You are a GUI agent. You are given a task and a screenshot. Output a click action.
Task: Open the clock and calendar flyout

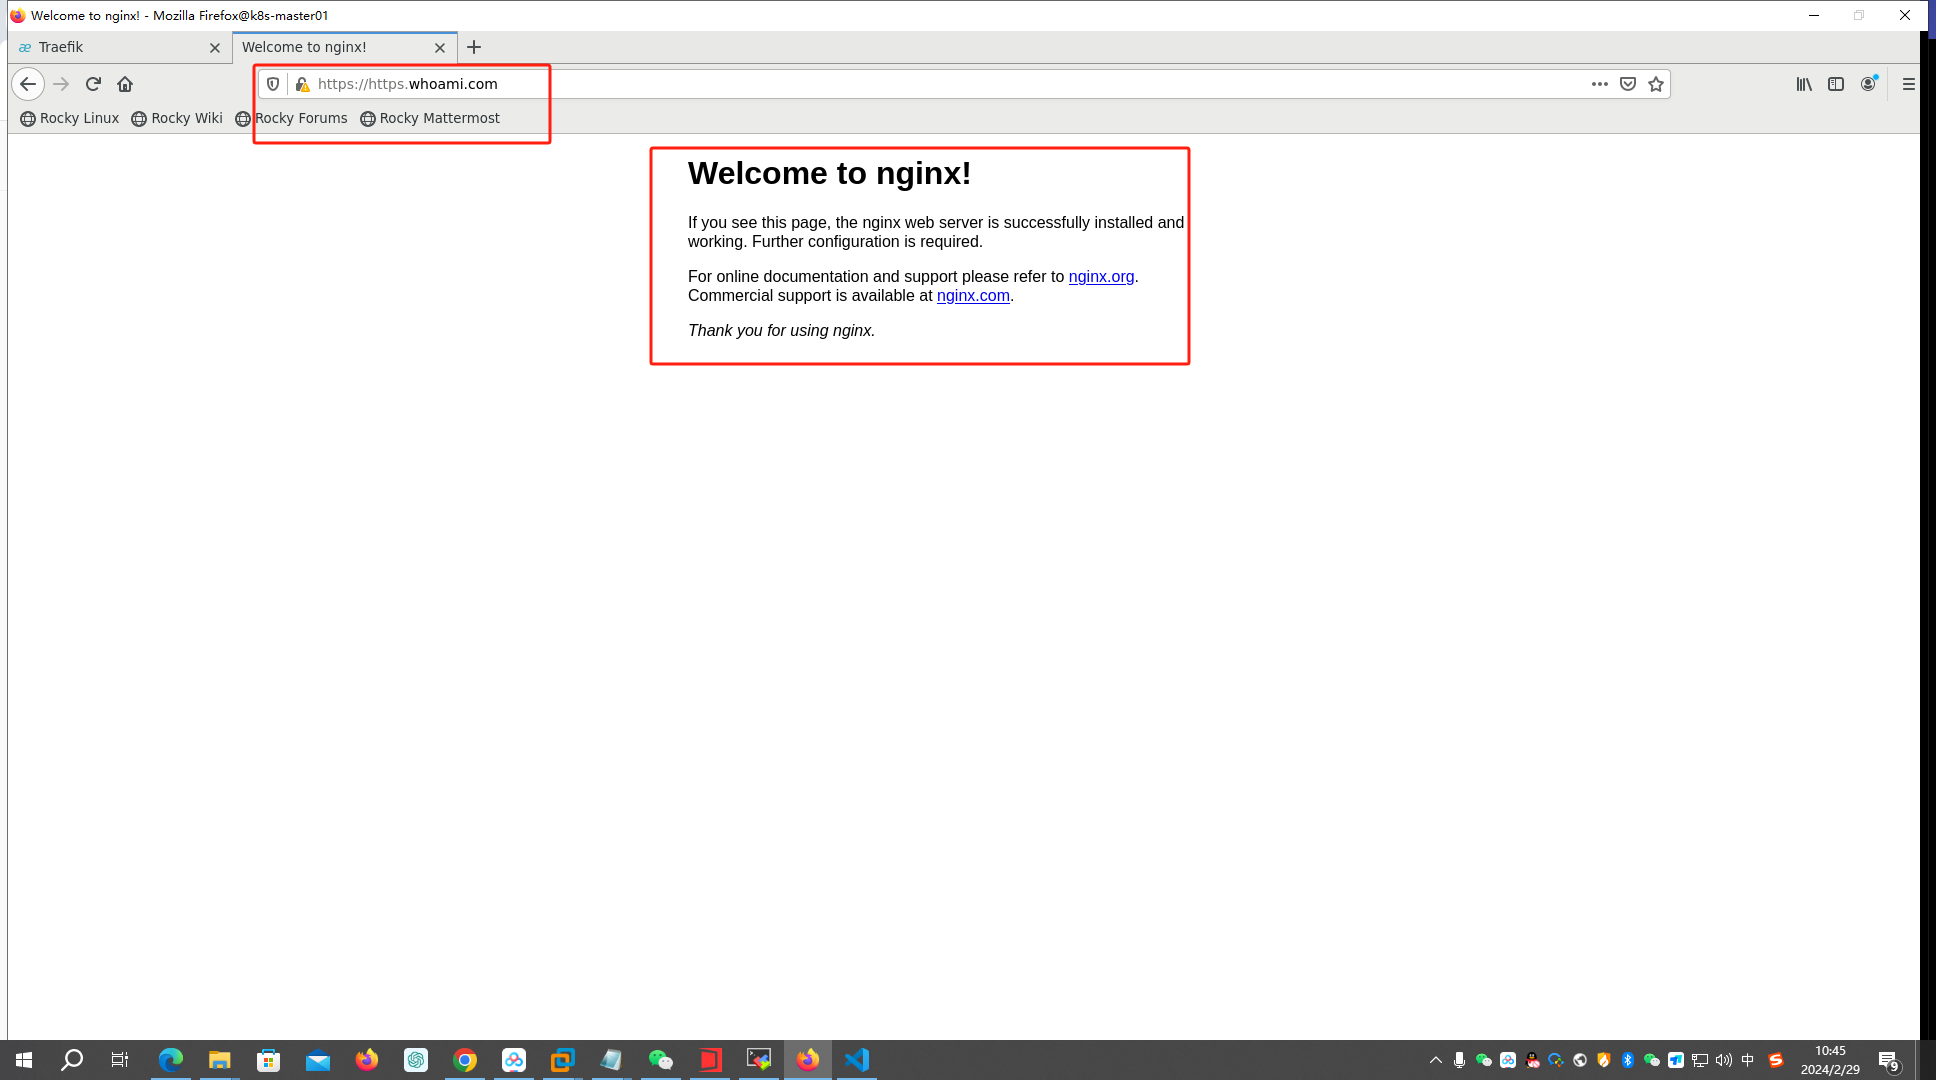click(1830, 1060)
